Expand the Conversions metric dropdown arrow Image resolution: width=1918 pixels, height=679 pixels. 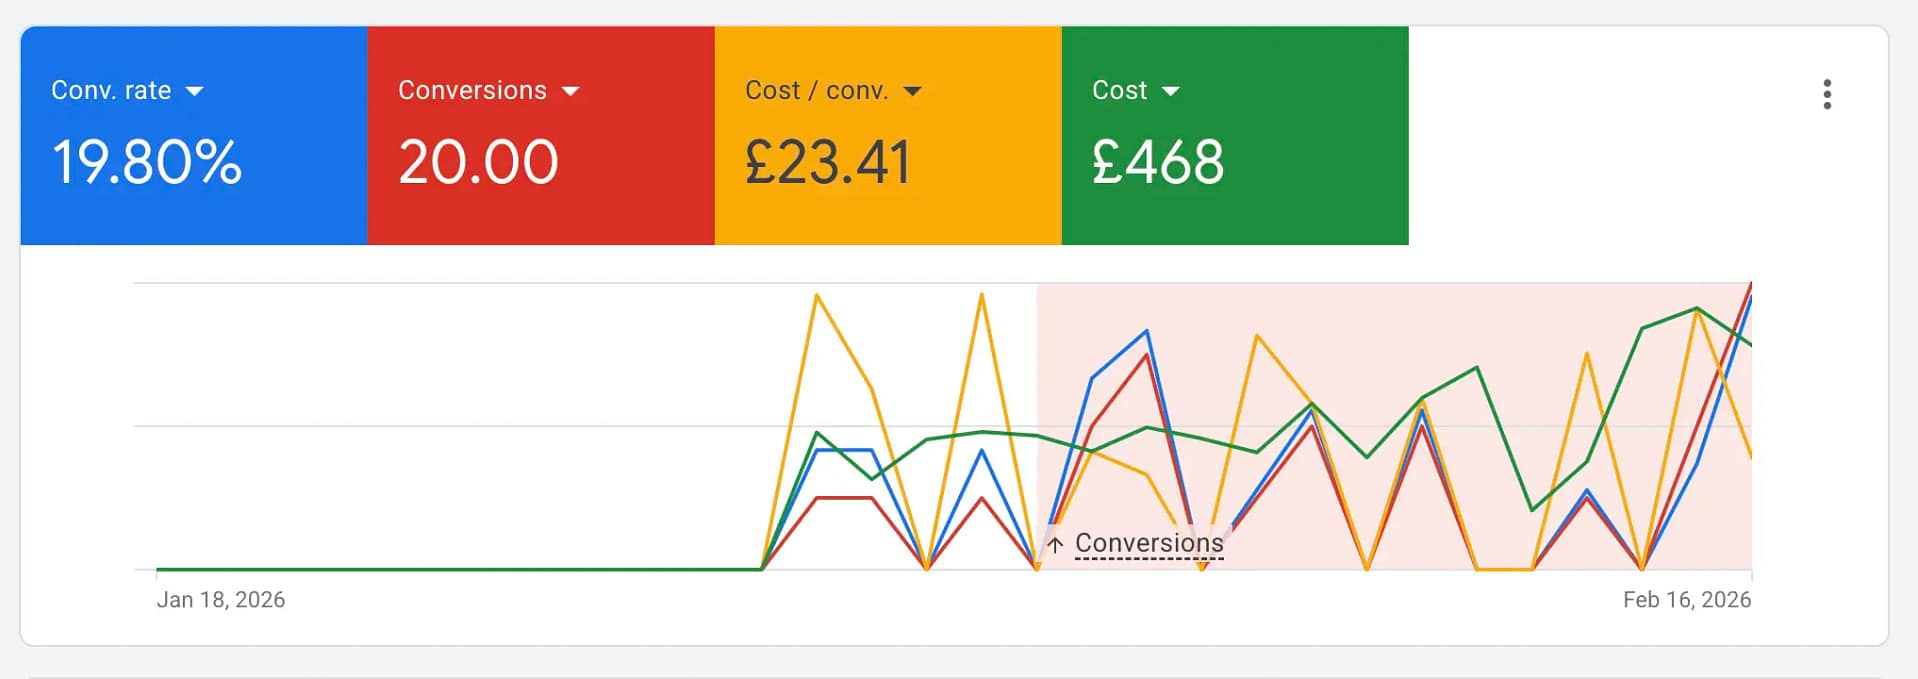click(571, 91)
